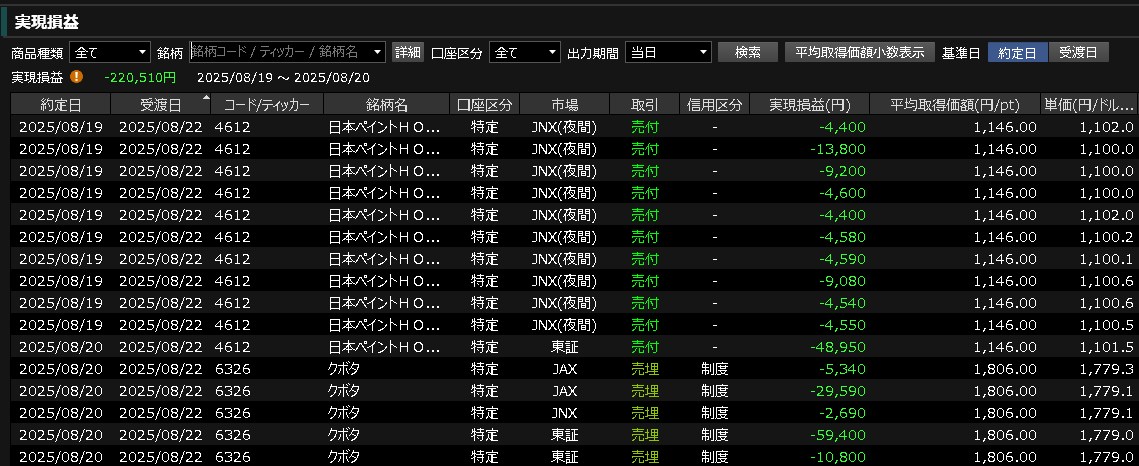Screen dimensions: 1139x466
Task: Click the 市場 column header
Action: [564, 104]
